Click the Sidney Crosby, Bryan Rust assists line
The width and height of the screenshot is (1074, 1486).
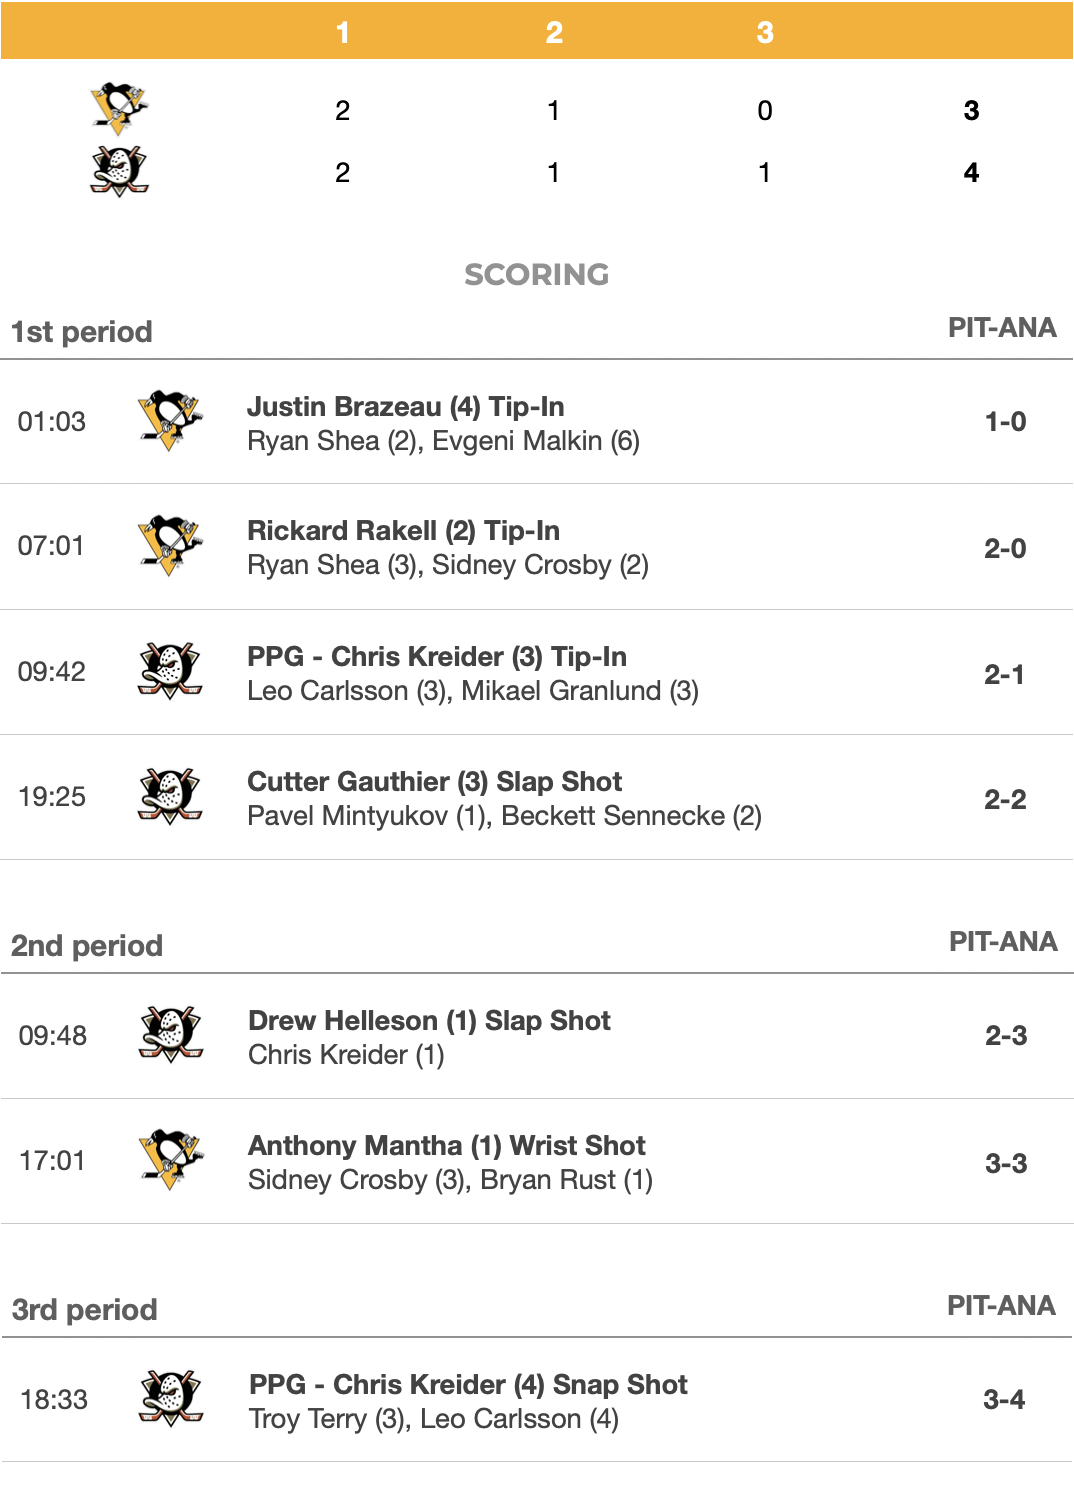click(450, 1180)
